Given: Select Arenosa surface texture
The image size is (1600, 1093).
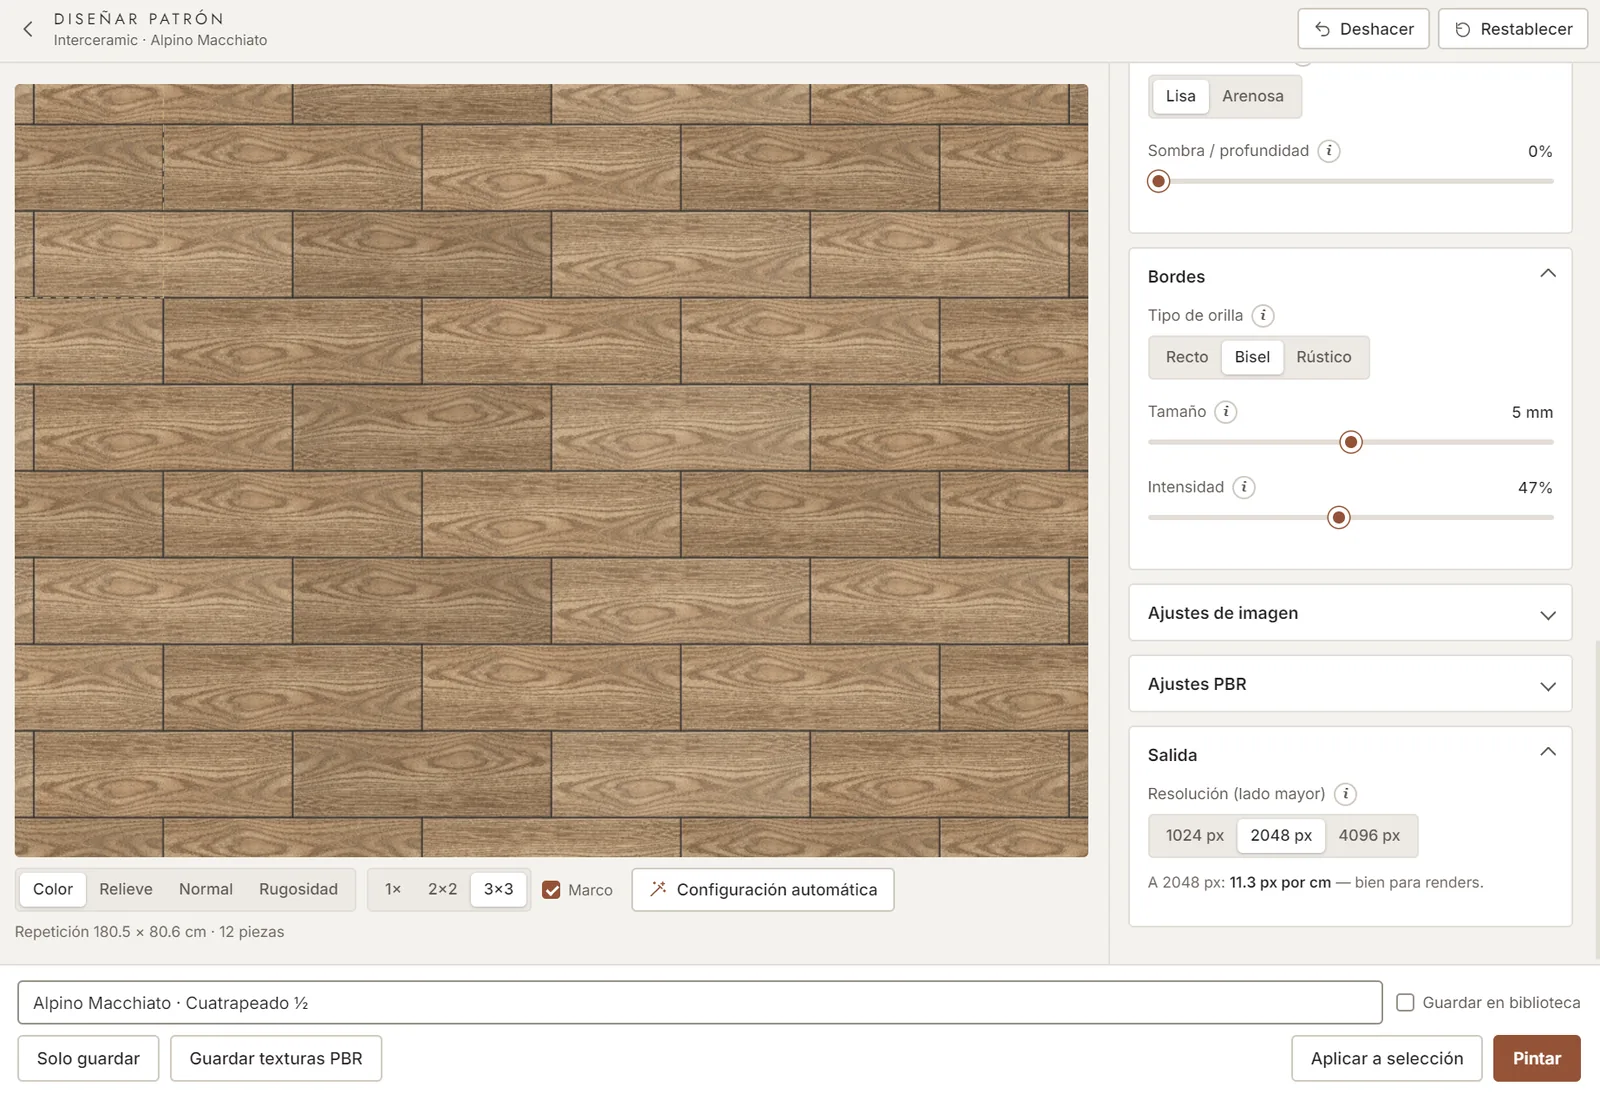Looking at the screenshot, I should (x=1252, y=96).
